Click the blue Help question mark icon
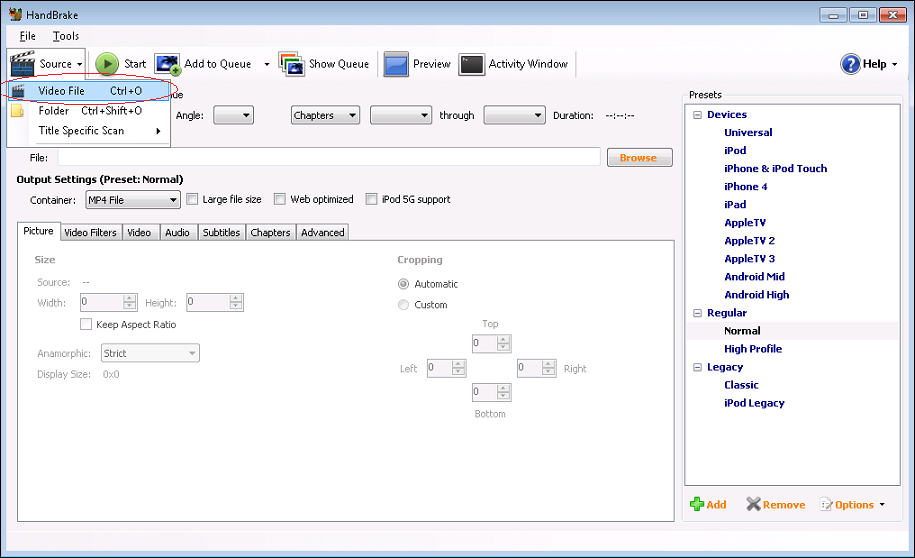This screenshot has height=558, width=915. tap(850, 64)
